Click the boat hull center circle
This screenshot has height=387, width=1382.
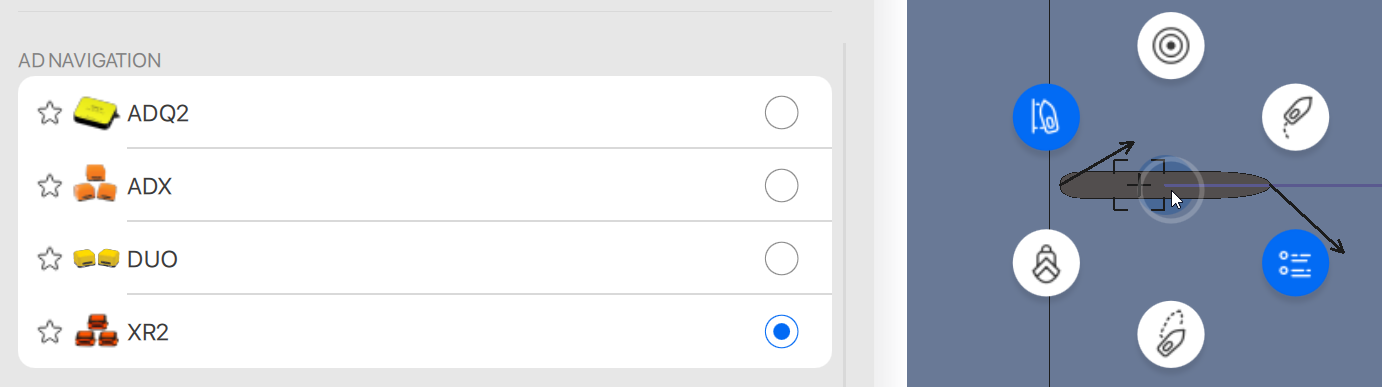[x=1169, y=190]
